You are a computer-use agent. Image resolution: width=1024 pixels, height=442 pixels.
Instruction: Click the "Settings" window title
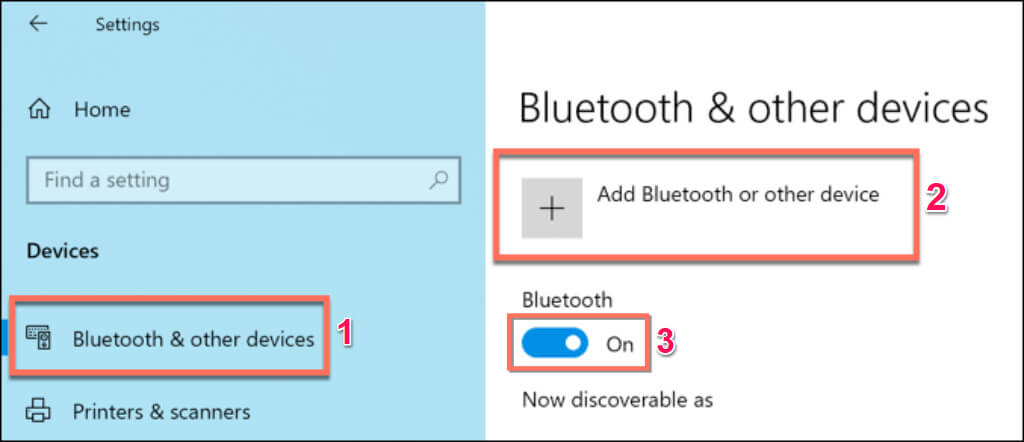[x=127, y=24]
